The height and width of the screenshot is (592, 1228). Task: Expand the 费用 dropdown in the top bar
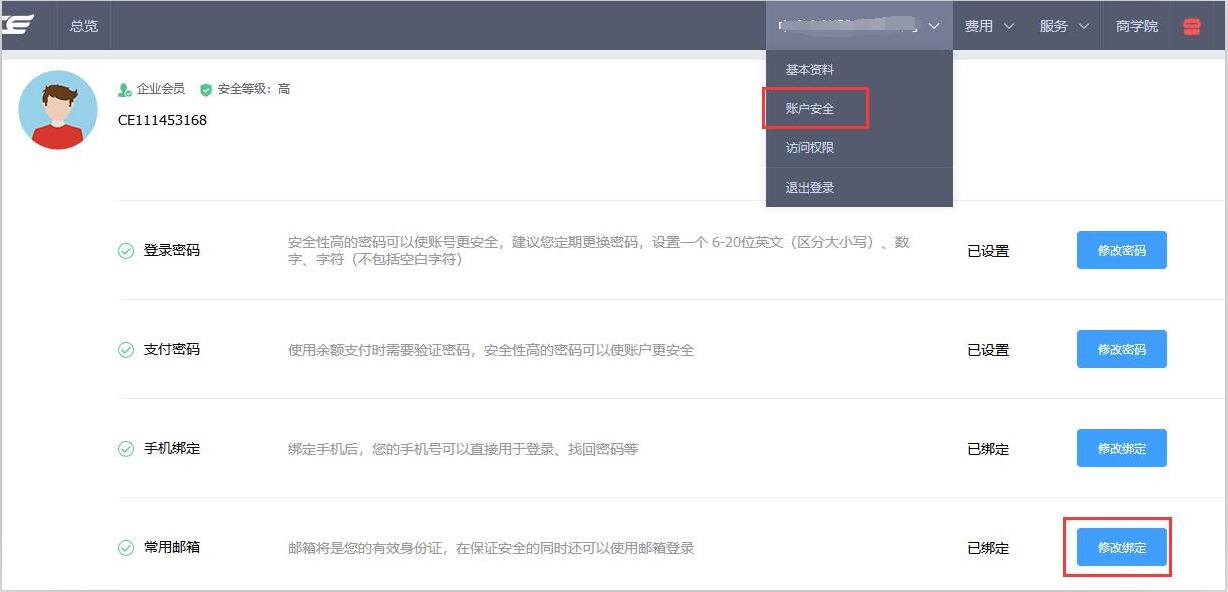[x=989, y=26]
